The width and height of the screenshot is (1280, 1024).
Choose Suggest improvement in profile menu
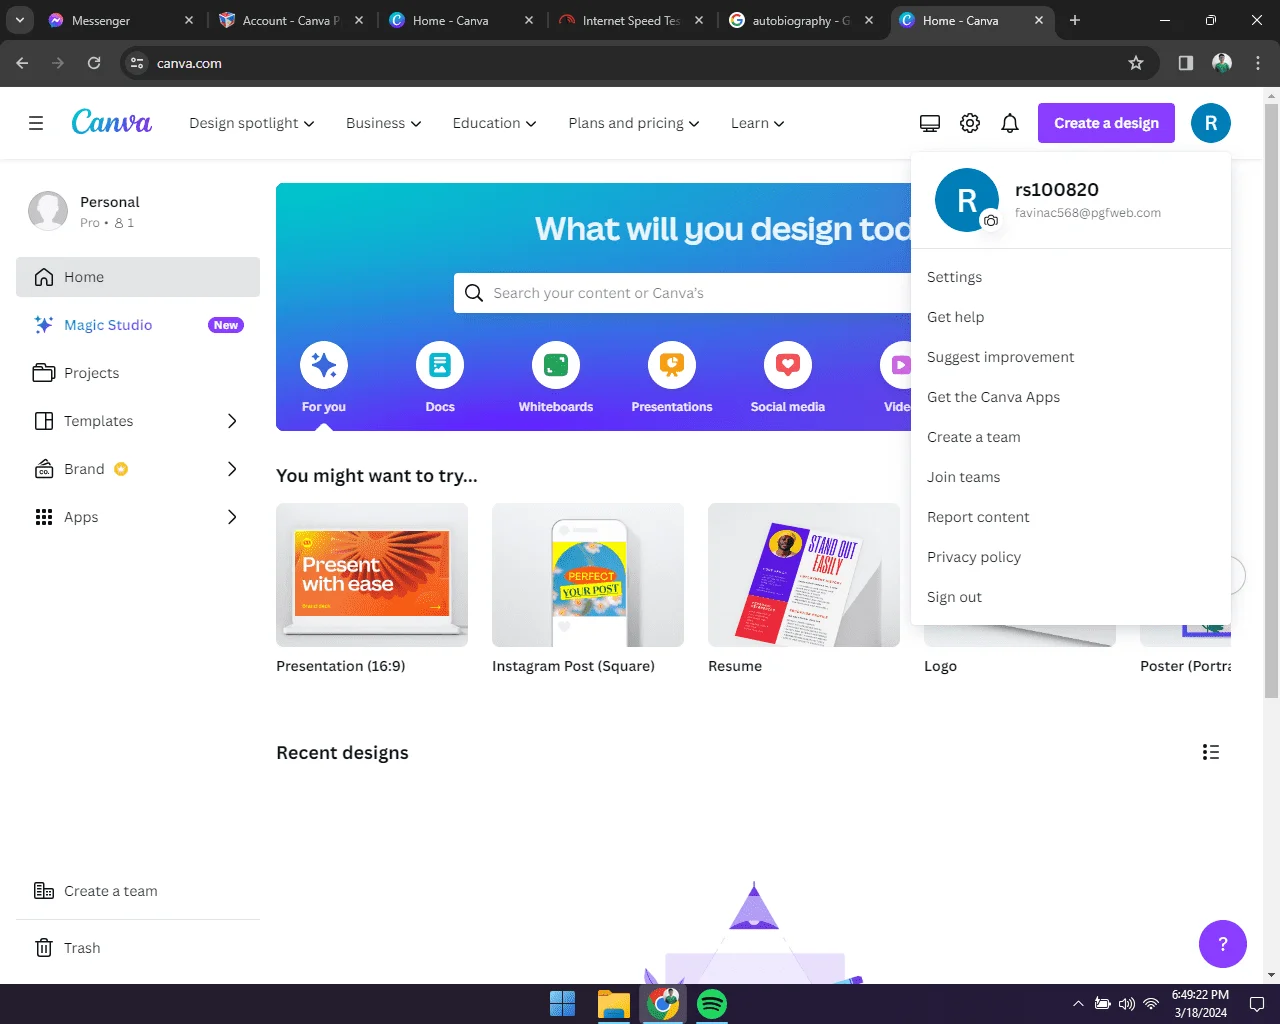[x=1071, y=357]
